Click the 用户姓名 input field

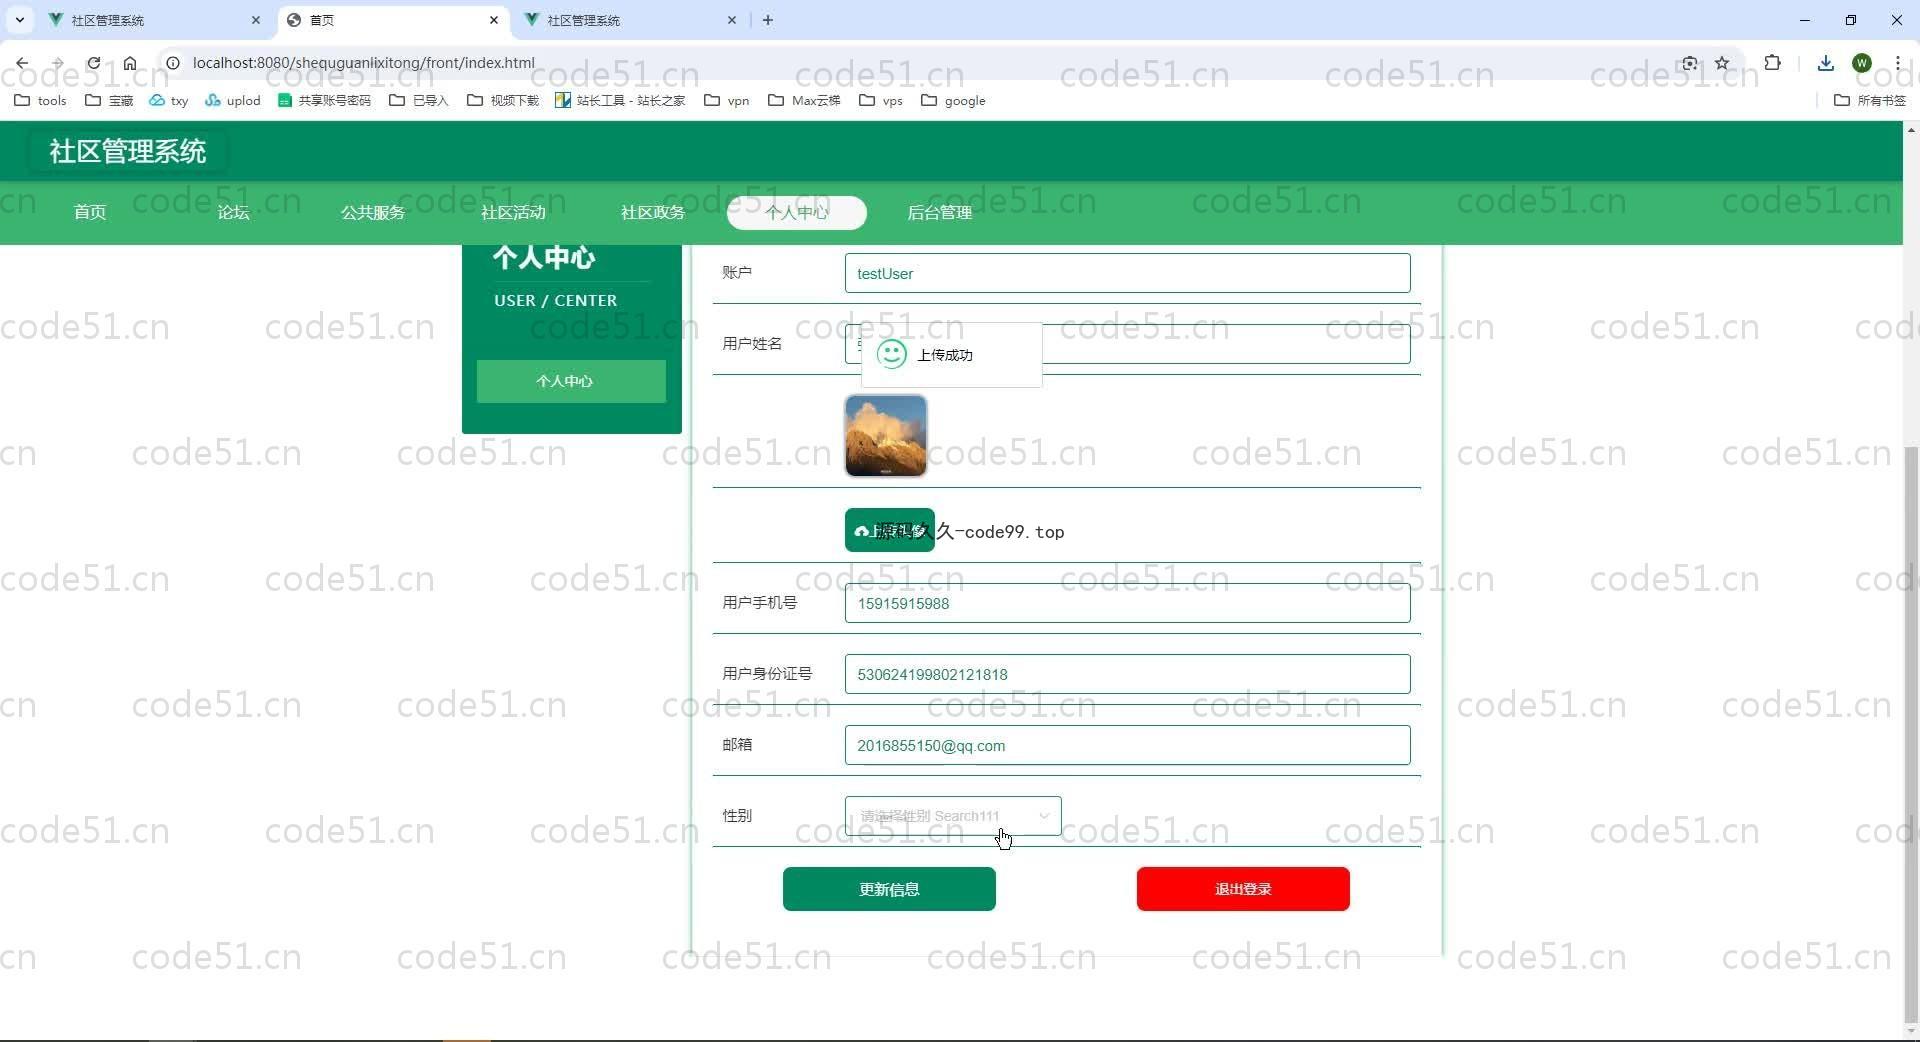[x=1127, y=344]
